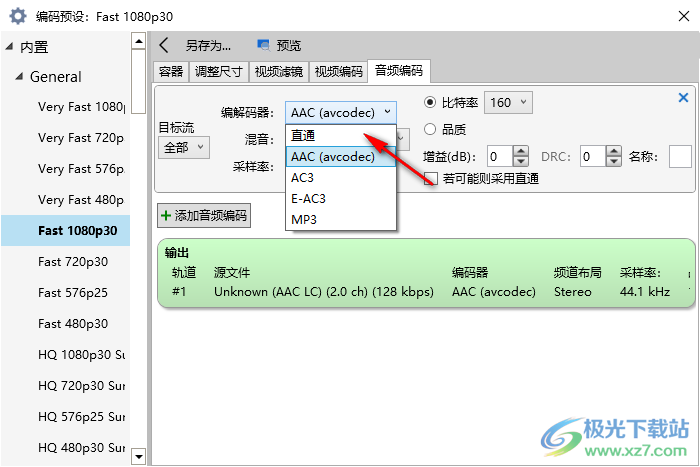Open the 容器 tab
Screen dimensions: 700x467
tap(171, 71)
